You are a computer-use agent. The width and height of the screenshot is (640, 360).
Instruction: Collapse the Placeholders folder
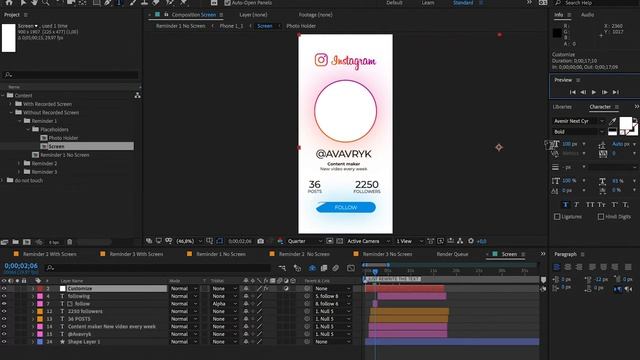coord(28,129)
